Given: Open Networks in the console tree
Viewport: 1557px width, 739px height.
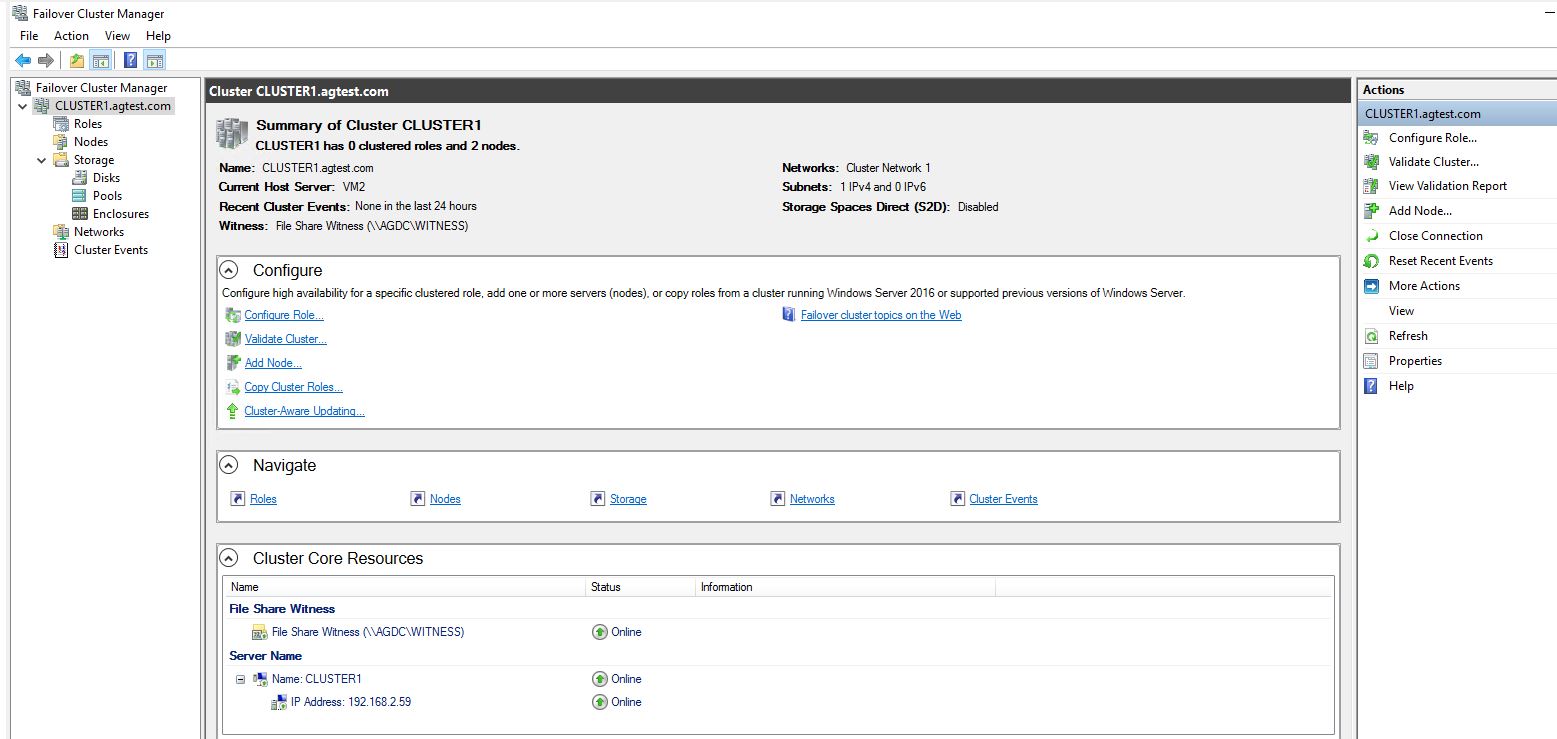Looking at the screenshot, I should click(x=99, y=232).
